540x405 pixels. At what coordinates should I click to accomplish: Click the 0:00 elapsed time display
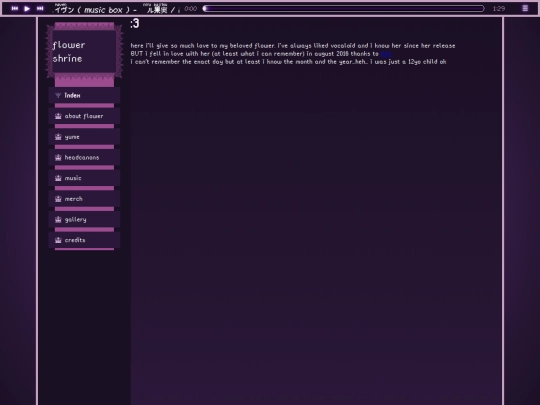[190, 9]
